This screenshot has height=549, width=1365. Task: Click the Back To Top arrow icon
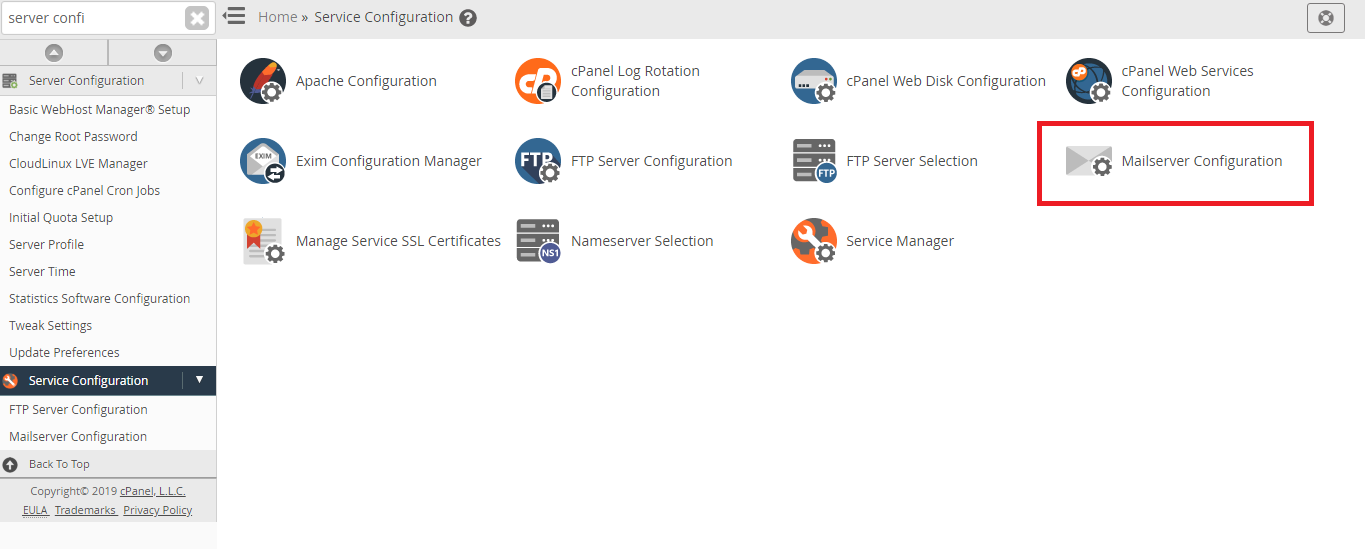tap(10, 464)
